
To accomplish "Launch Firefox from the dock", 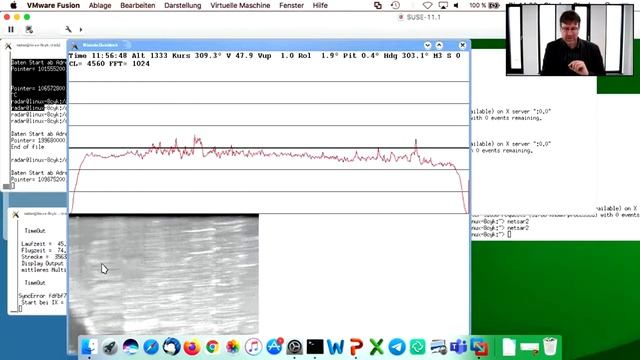I will tap(192, 347).
